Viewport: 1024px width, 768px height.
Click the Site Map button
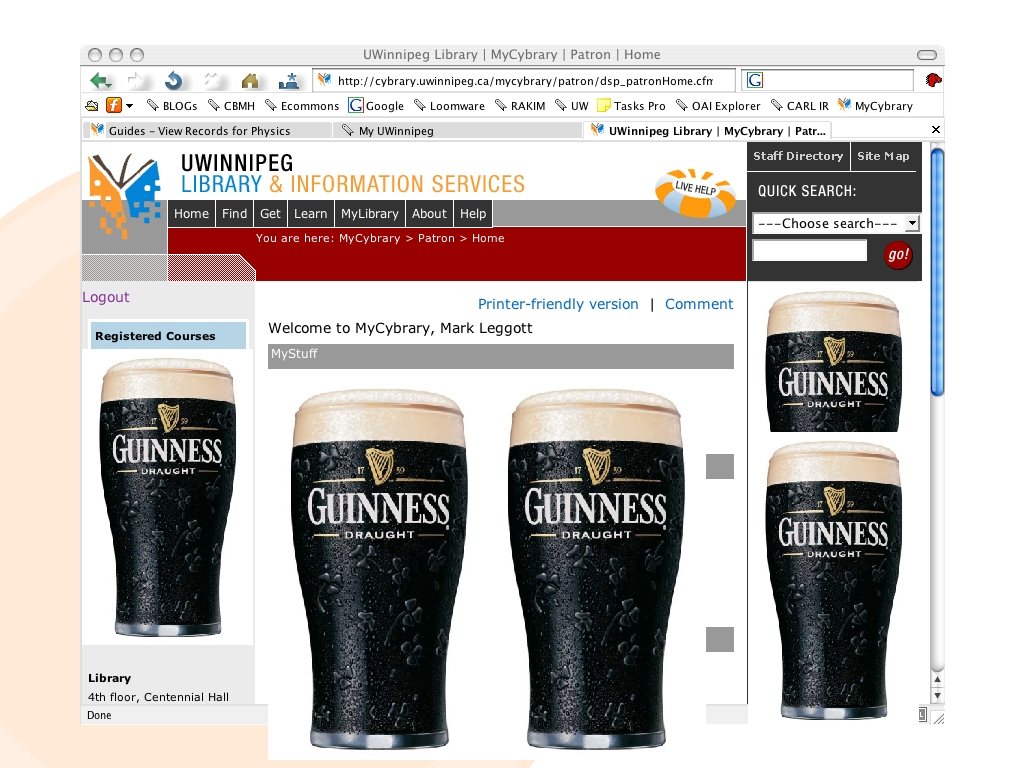point(884,156)
